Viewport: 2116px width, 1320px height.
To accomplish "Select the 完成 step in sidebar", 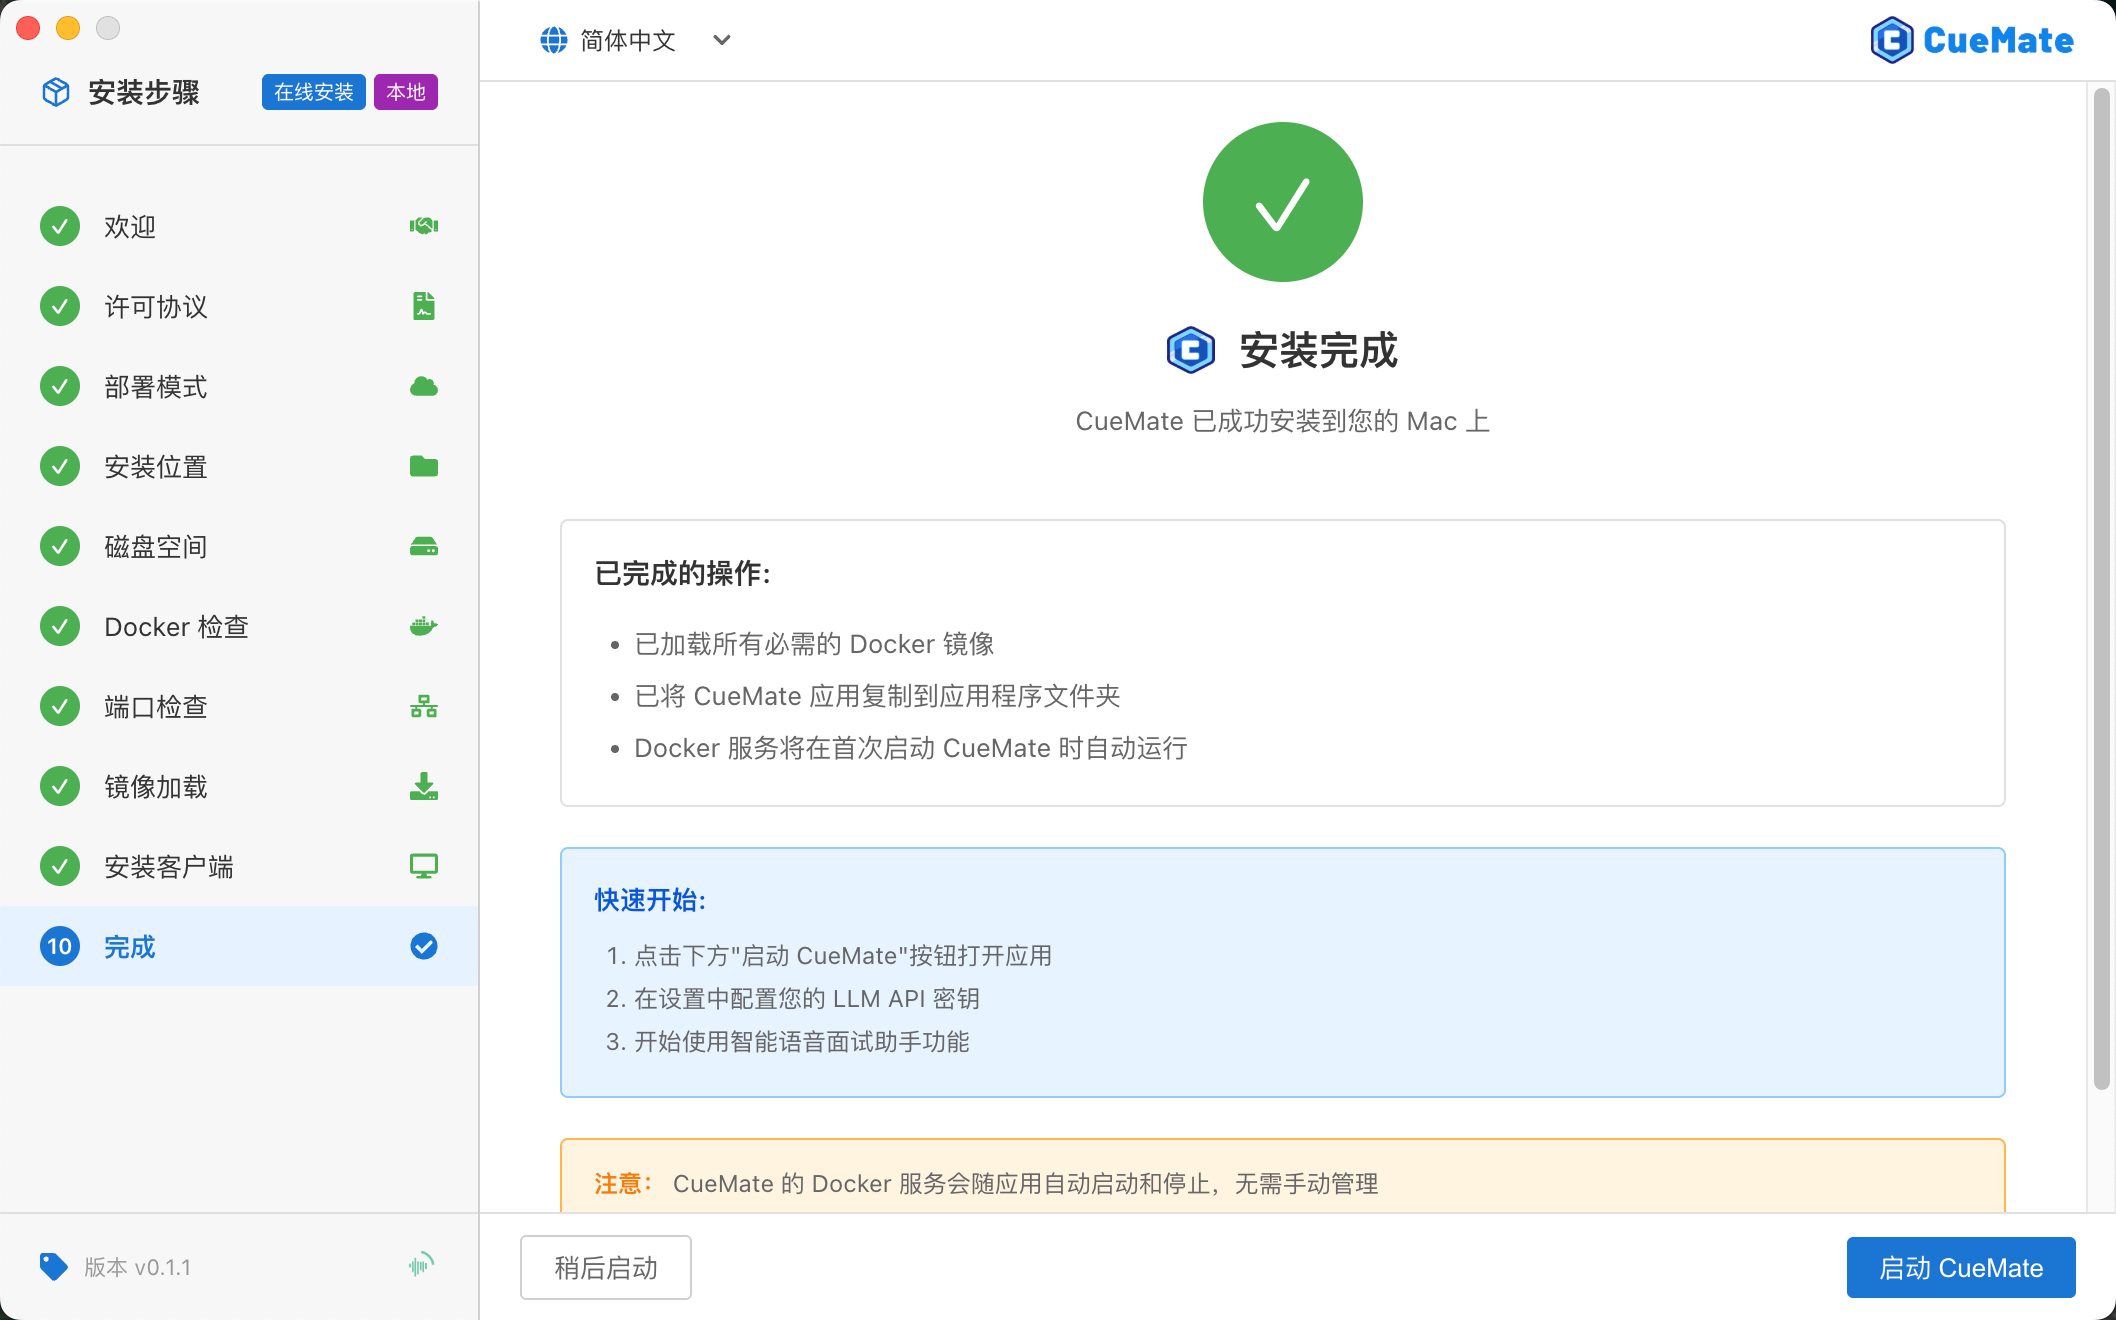I will click(x=130, y=946).
